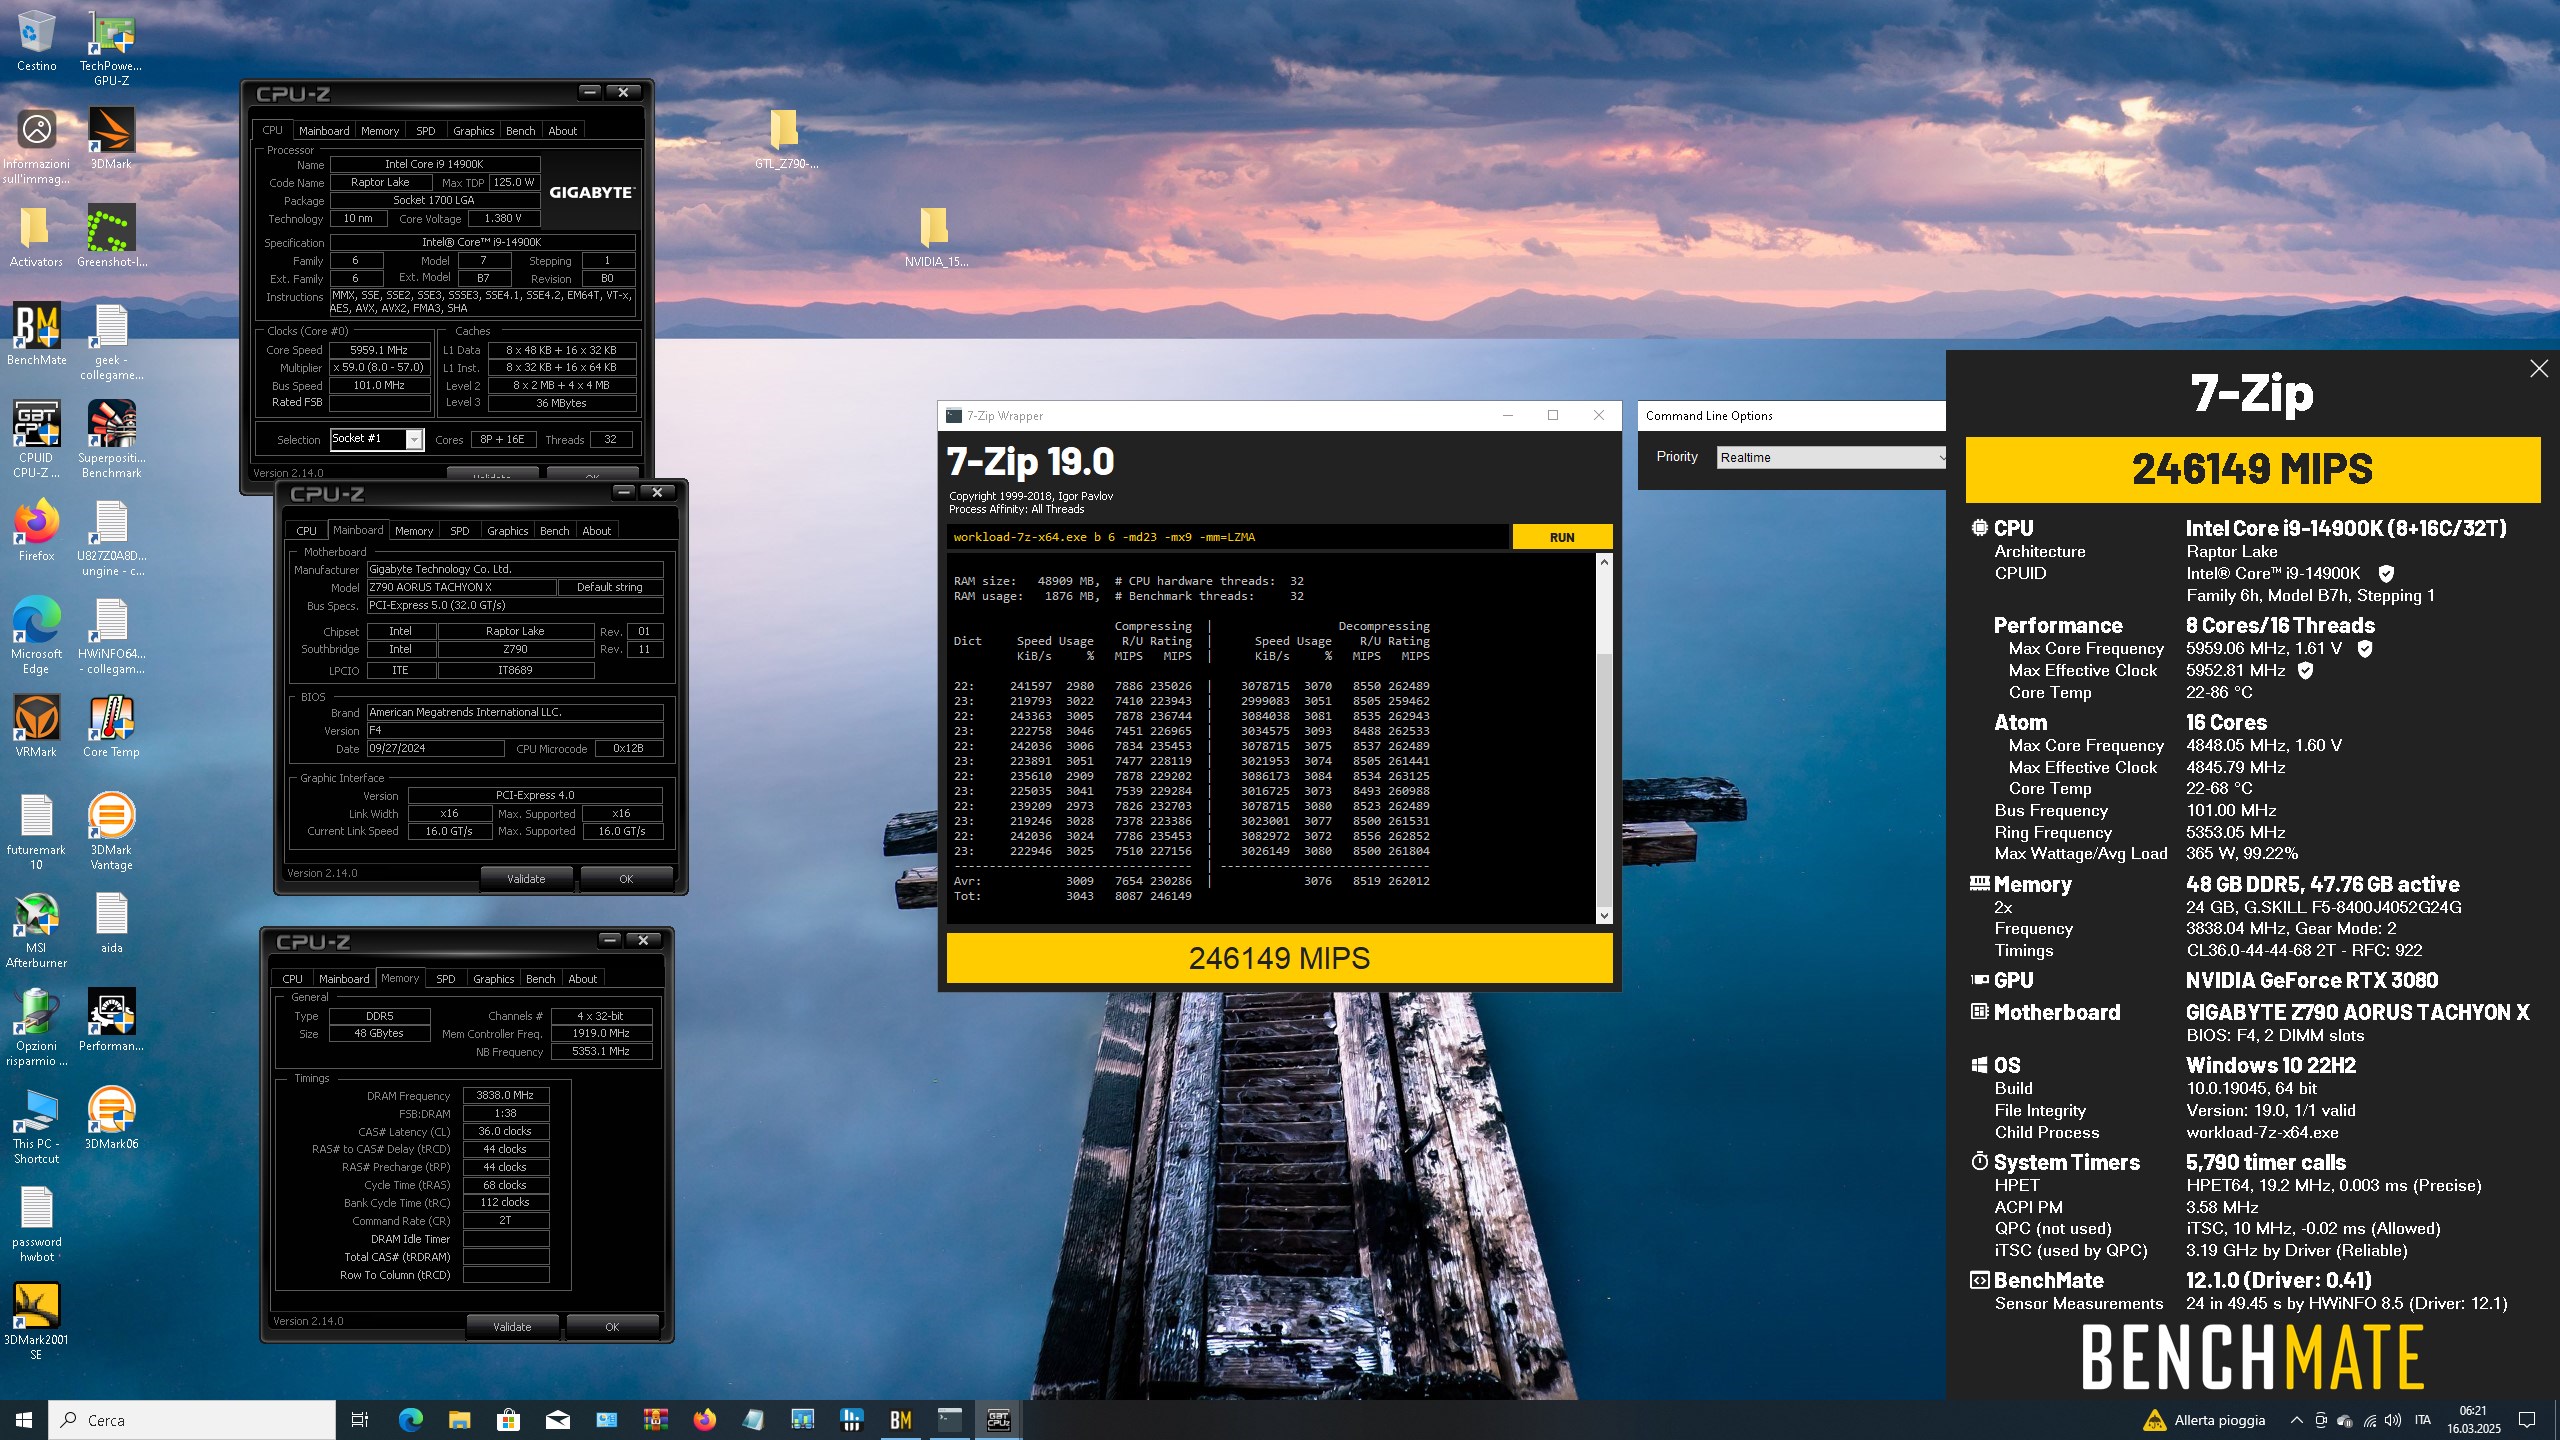The width and height of the screenshot is (2560, 1440).
Task: Open the Greenshot desktop shortcut
Action: pos(111,236)
